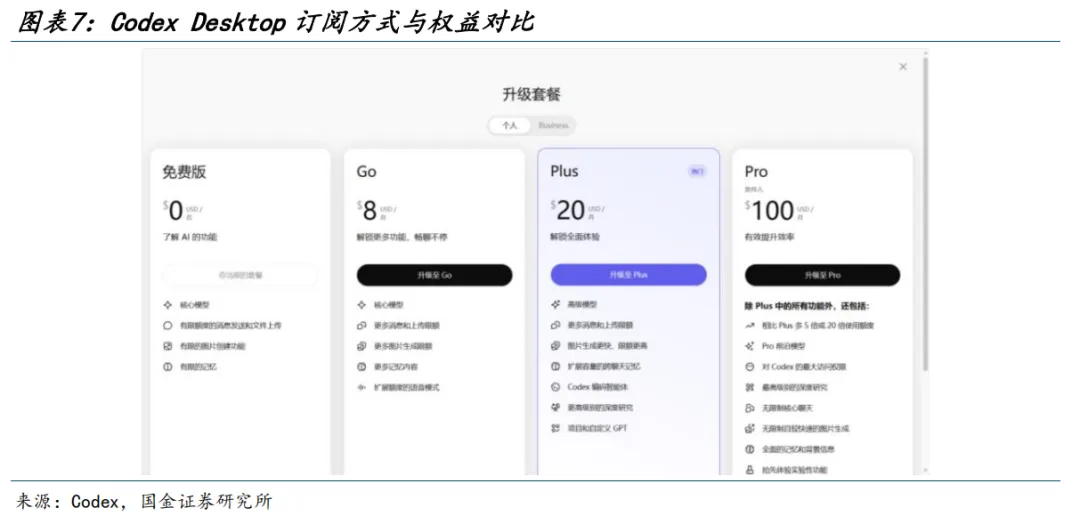Viewport: 1080px width, 524px height.
Task: Click the Codex coding agent feature text in Plus
Action: coord(597,387)
